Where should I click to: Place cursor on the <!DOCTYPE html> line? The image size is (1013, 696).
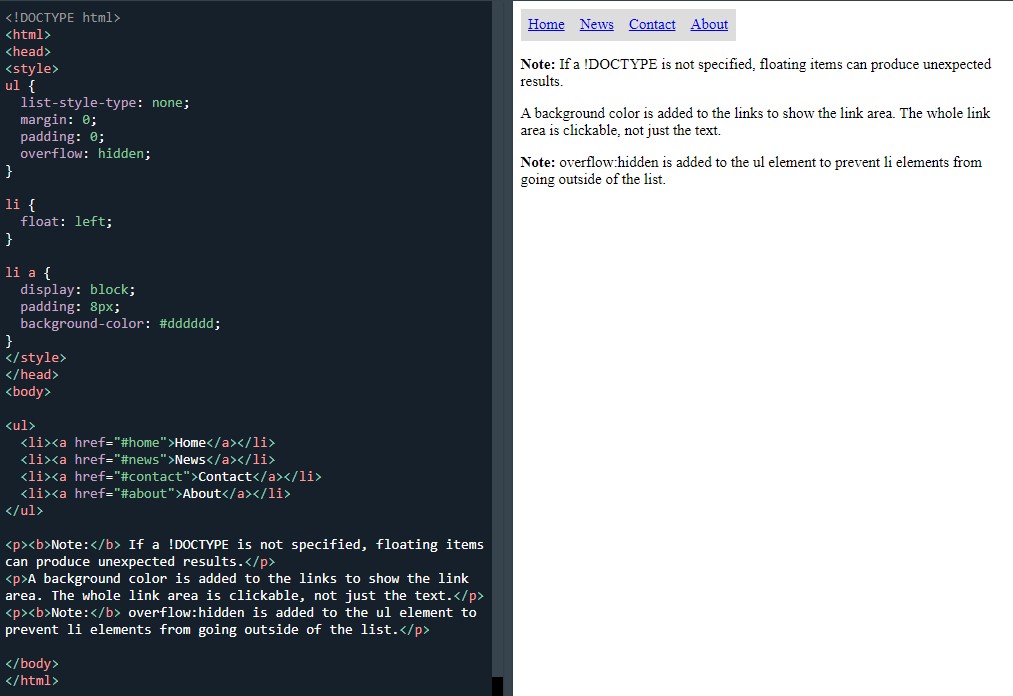click(62, 18)
